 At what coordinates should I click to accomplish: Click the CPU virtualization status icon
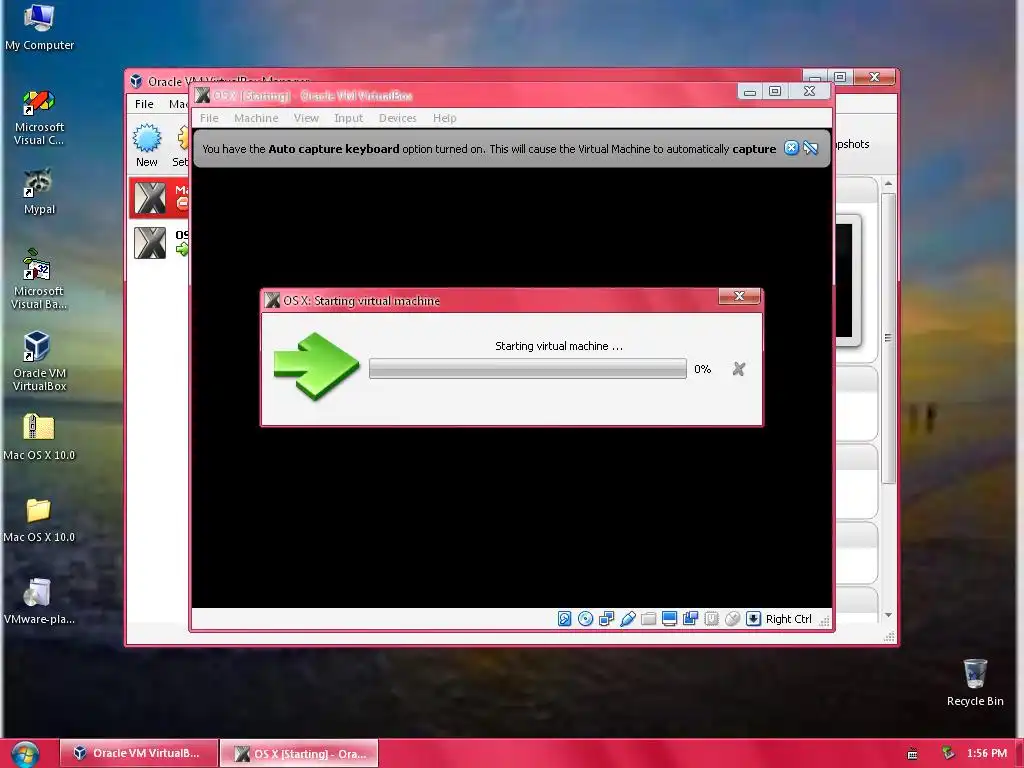click(x=711, y=618)
